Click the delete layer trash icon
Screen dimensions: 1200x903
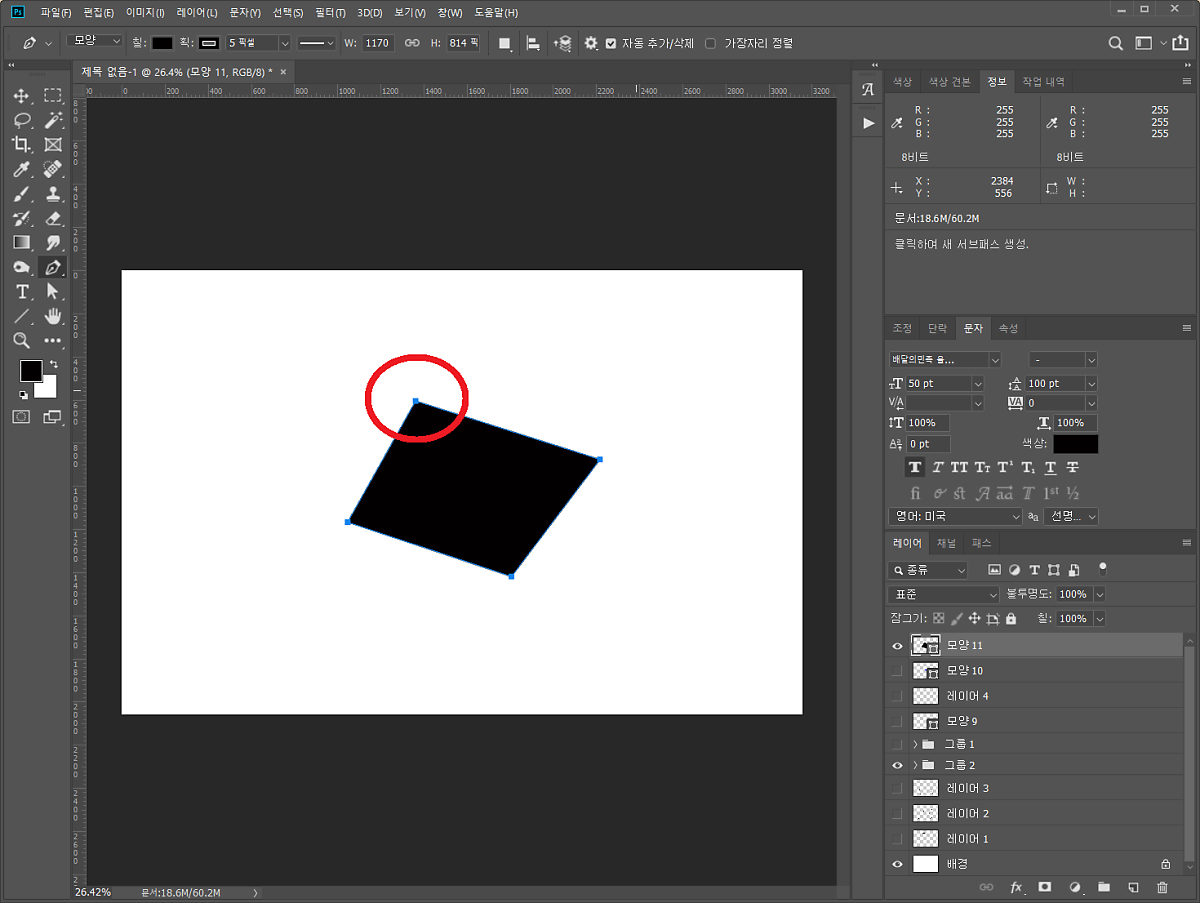[x=1161, y=887]
